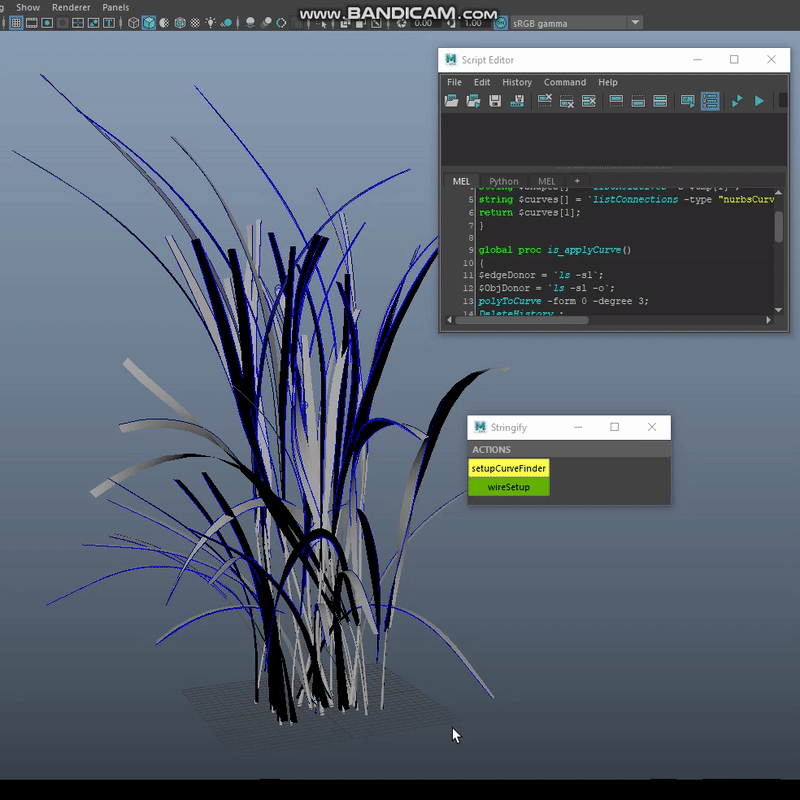
Task: Add a new script tab with plus
Action: point(577,181)
